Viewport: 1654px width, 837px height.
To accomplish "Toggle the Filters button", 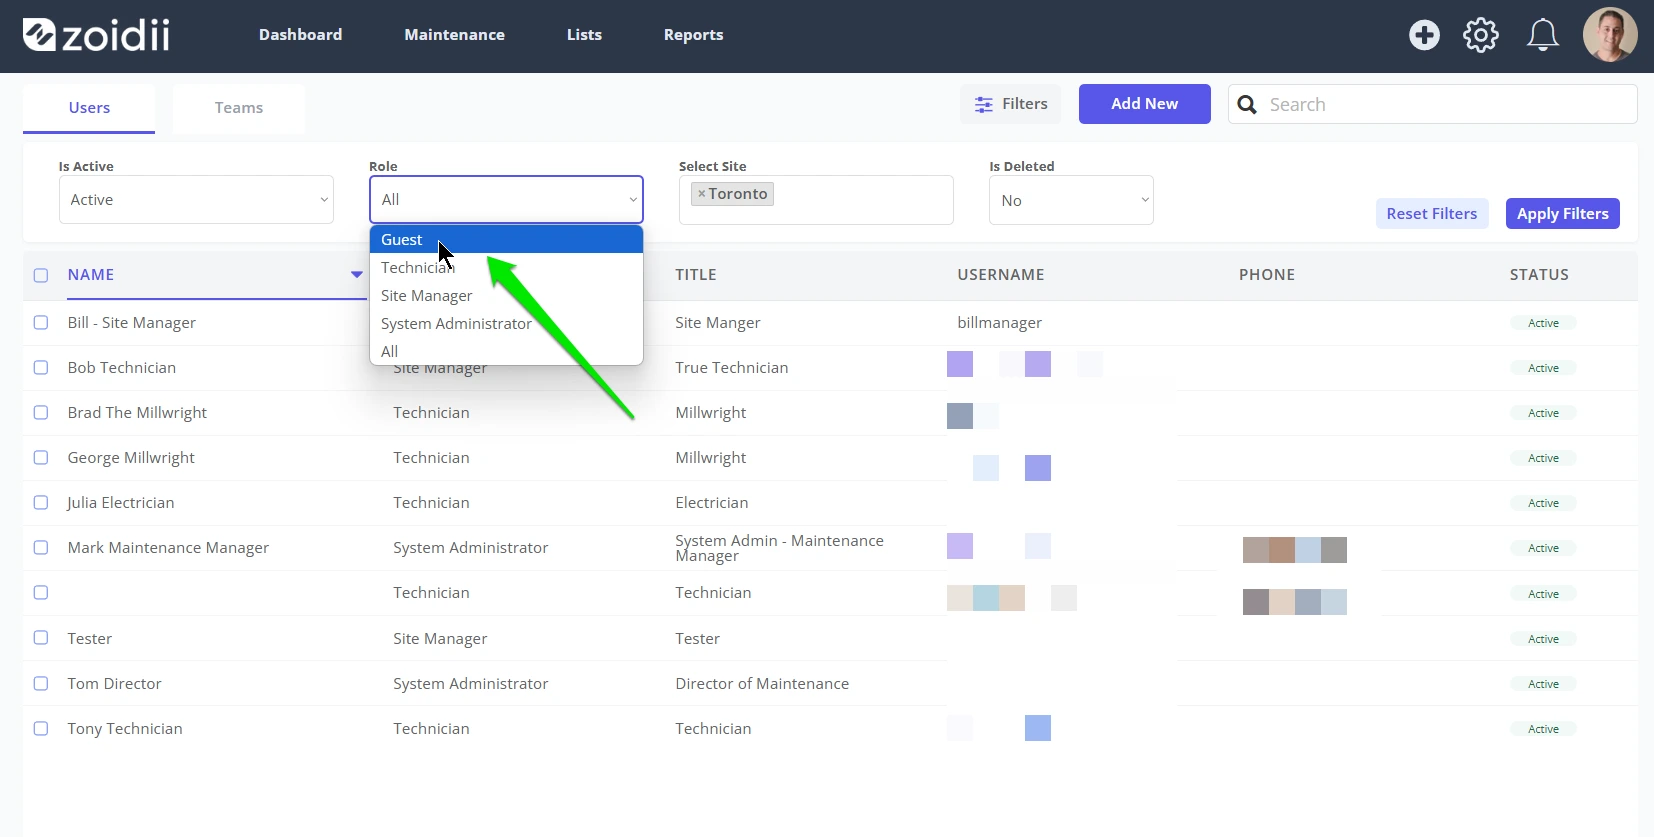I will click(1010, 104).
